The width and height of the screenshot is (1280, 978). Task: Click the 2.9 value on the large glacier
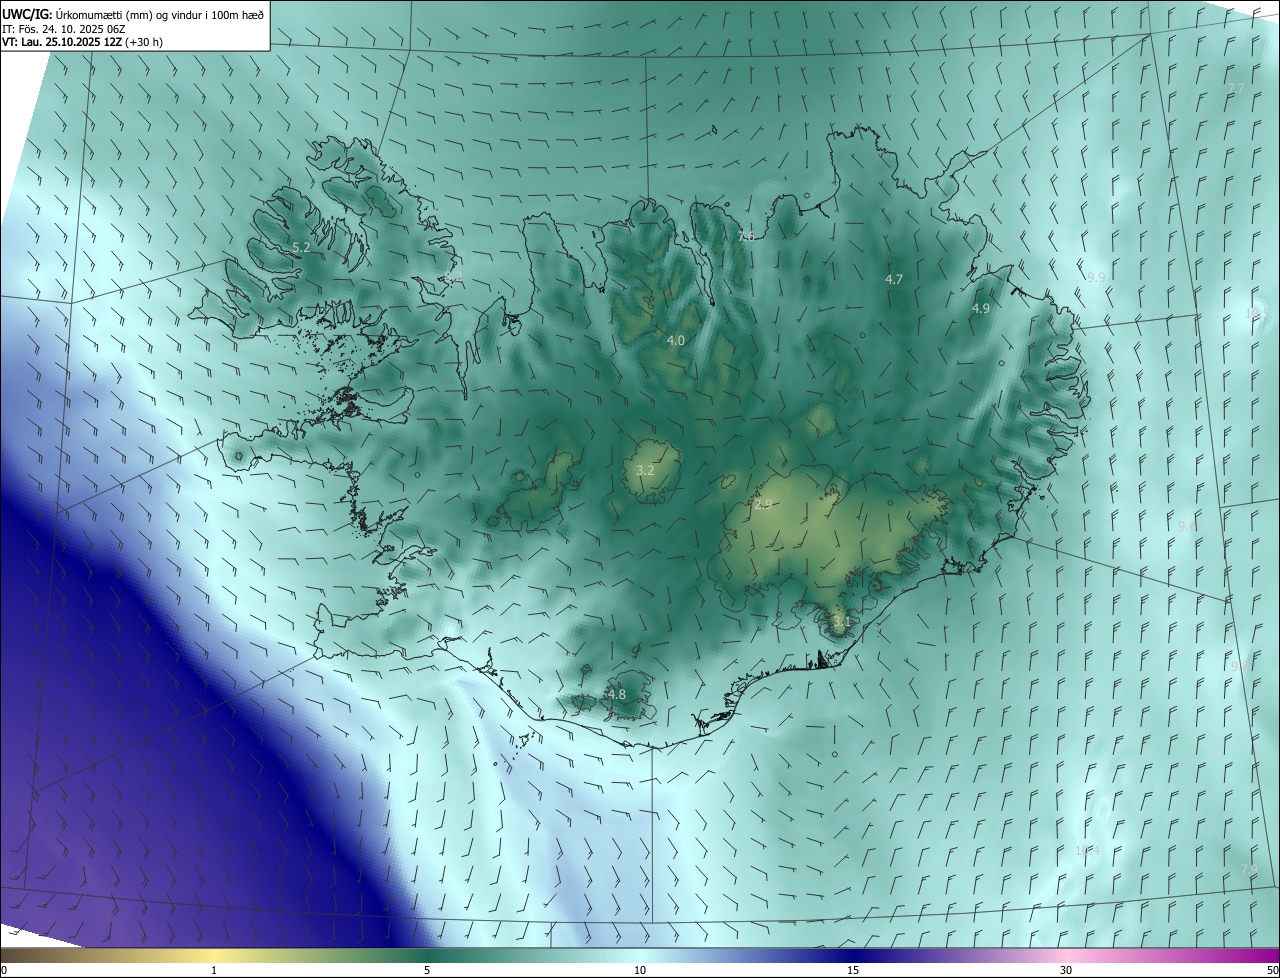pyautogui.click(x=763, y=504)
